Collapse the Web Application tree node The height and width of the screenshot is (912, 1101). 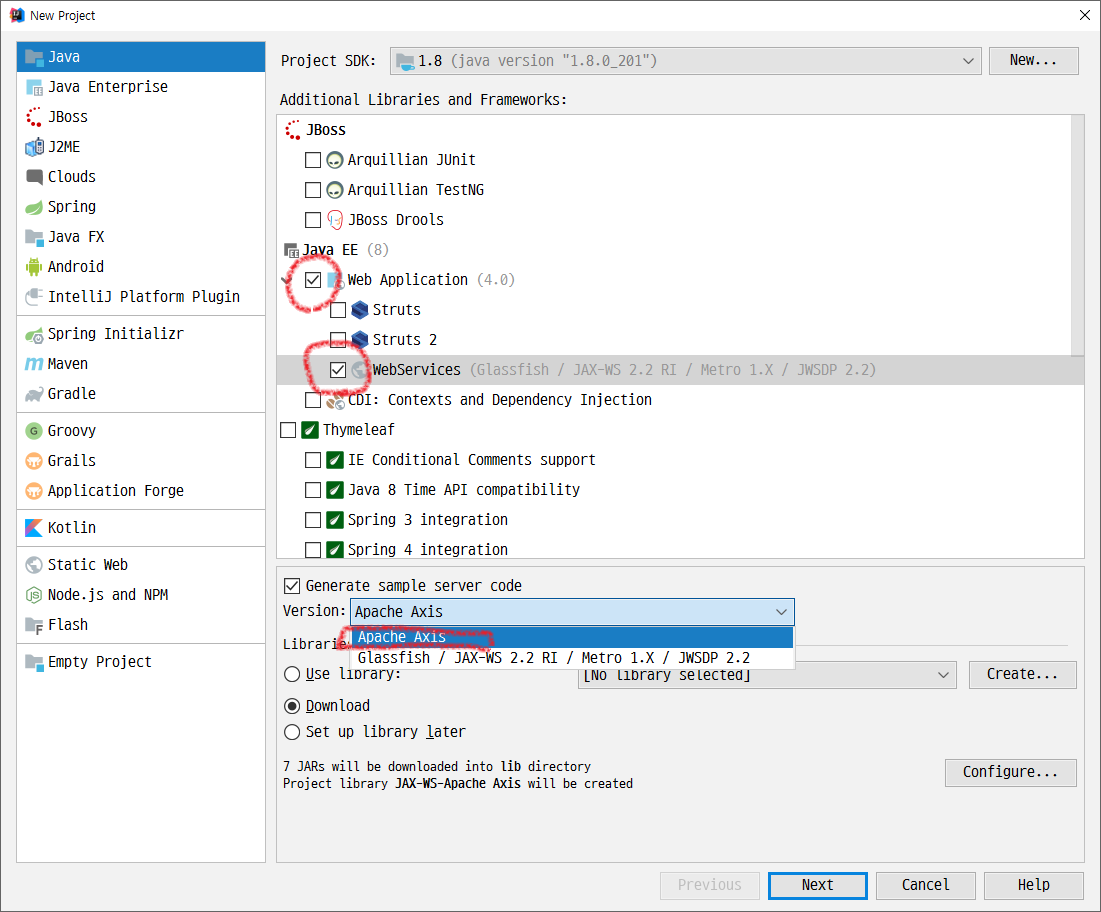[x=286, y=280]
